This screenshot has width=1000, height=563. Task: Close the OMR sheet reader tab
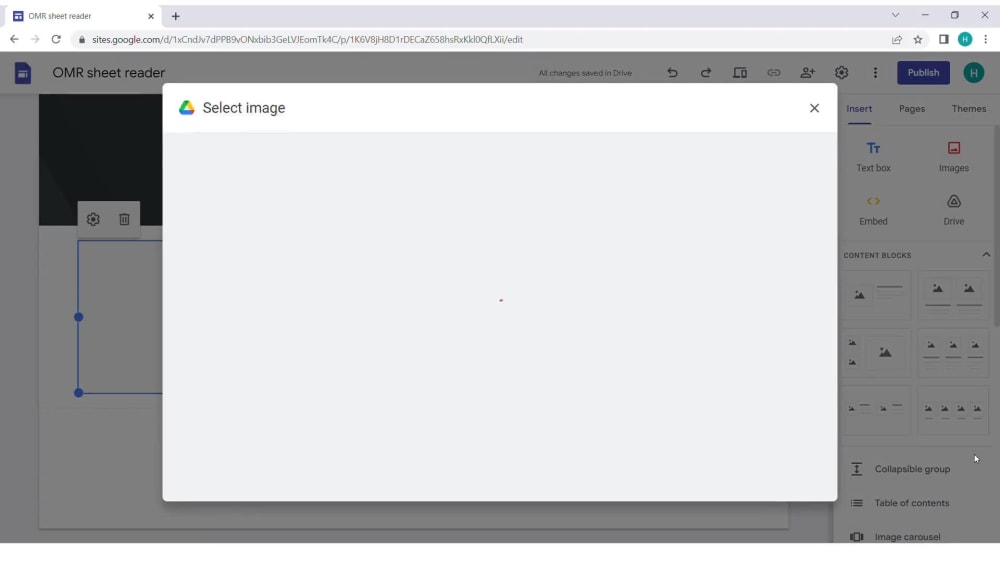151,17
